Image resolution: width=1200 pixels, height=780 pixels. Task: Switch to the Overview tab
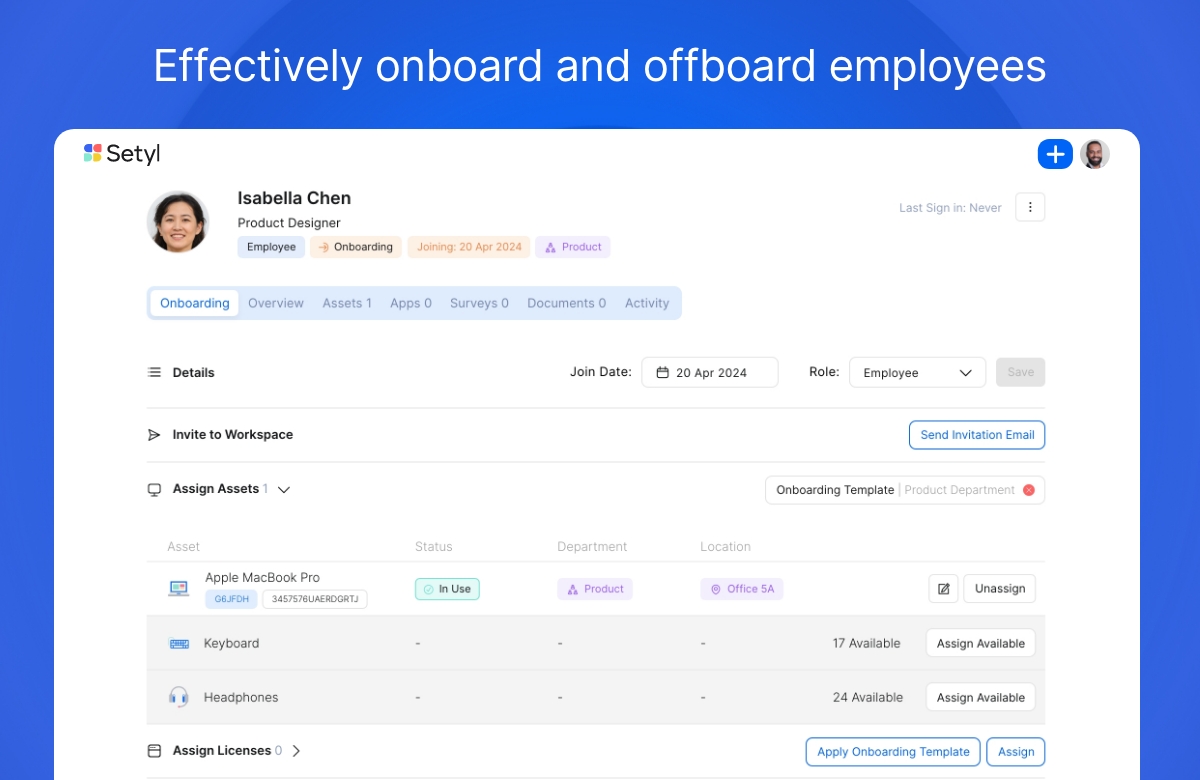point(276,303)
